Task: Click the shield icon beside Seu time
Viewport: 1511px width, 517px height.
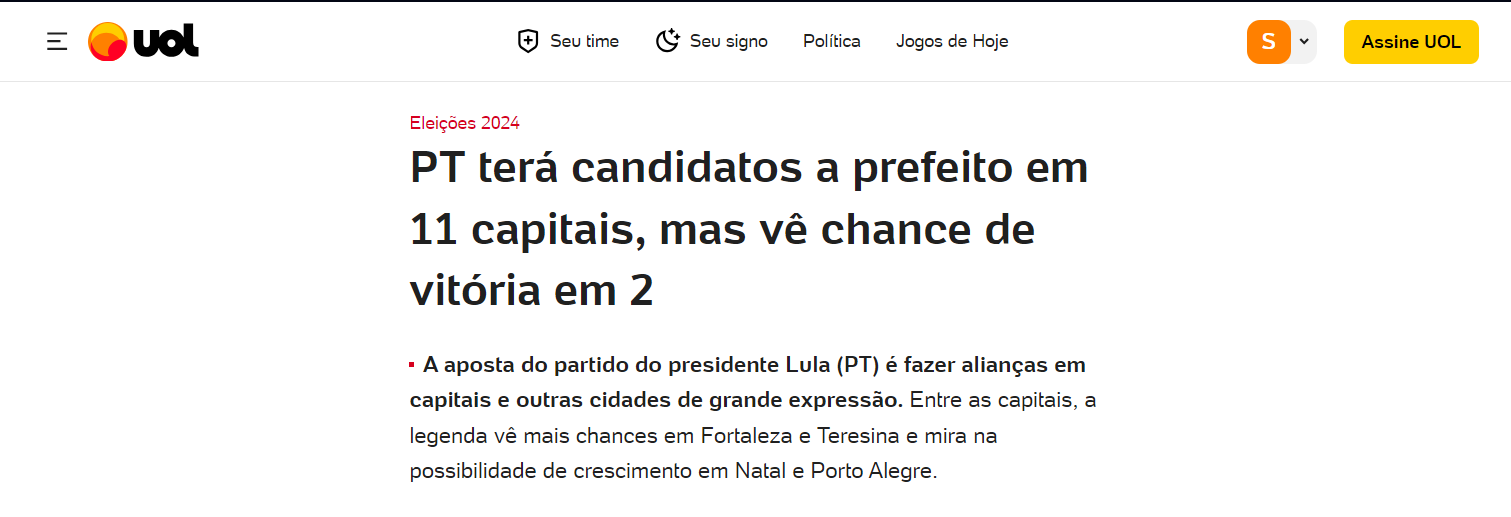Action: [x=528, y=42]
